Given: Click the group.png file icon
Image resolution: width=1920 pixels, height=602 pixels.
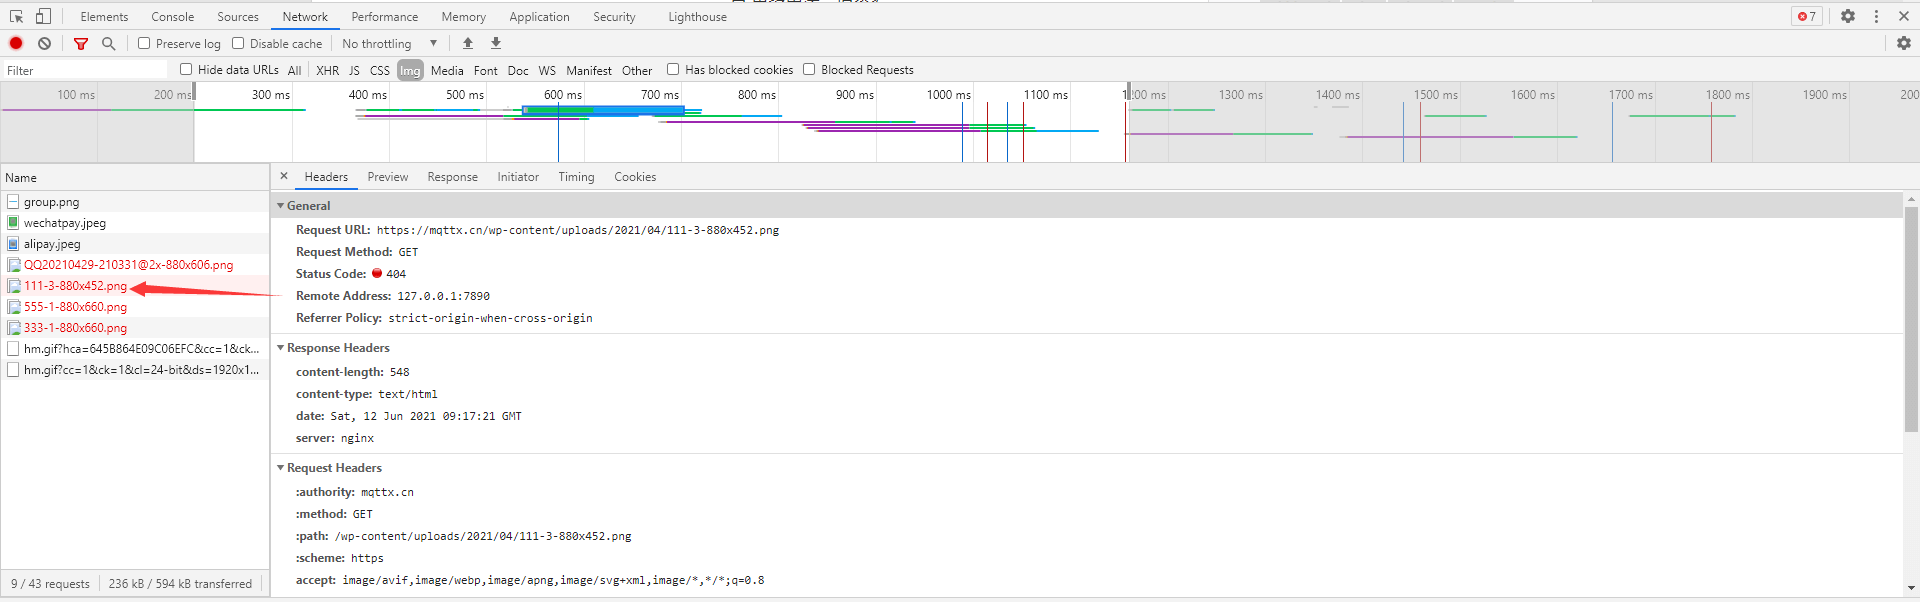Looking at the screenshot, I should [x=13, y=202].
